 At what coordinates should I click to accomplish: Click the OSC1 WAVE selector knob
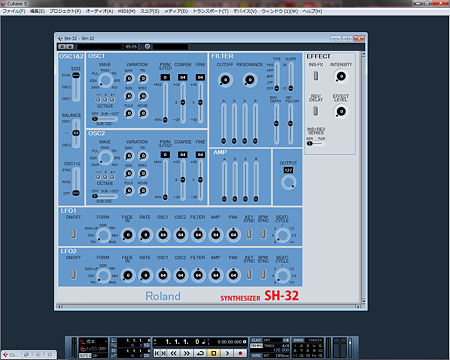coord(106,80)
